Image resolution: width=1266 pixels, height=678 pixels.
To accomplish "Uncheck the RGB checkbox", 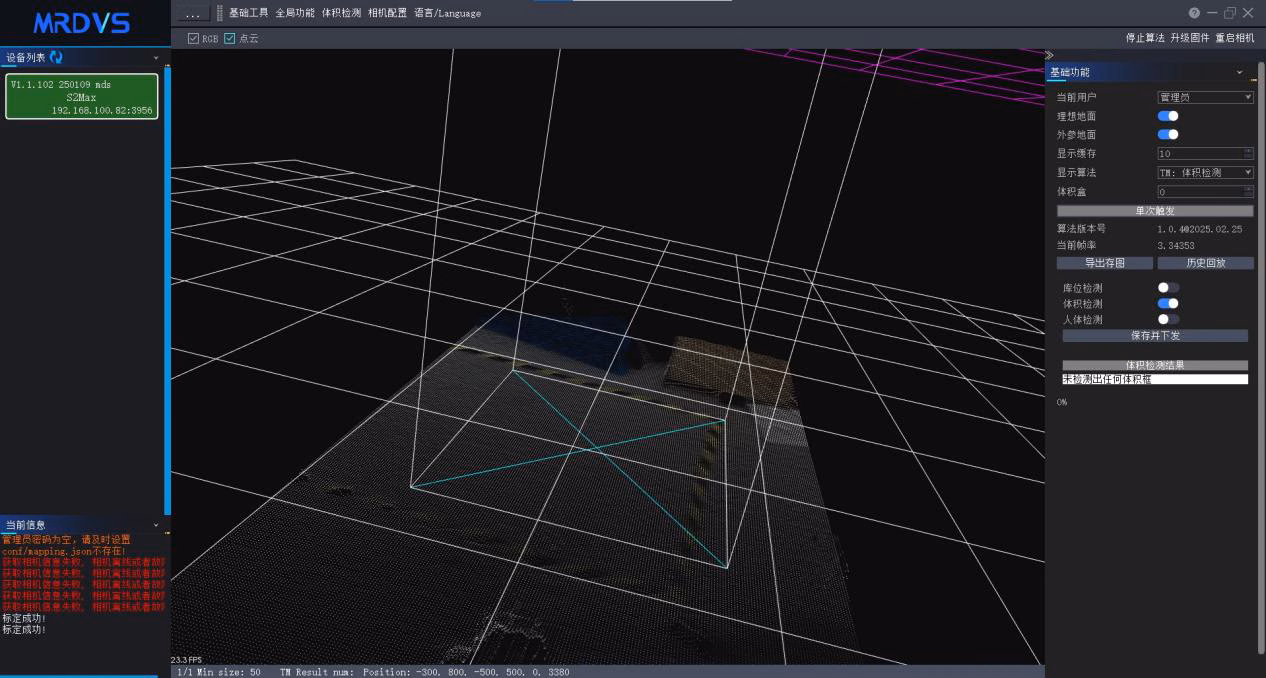I will (x=193, y=38).
